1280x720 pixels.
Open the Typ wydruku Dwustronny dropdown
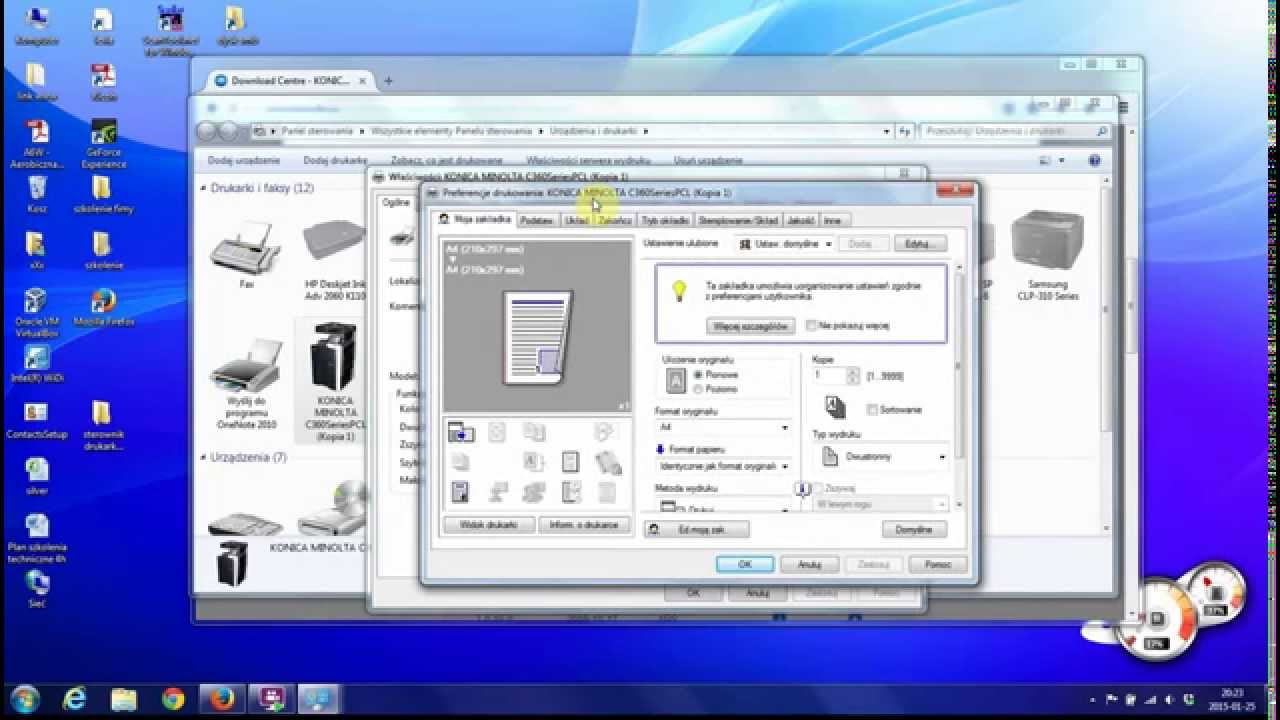click(882, 456)
